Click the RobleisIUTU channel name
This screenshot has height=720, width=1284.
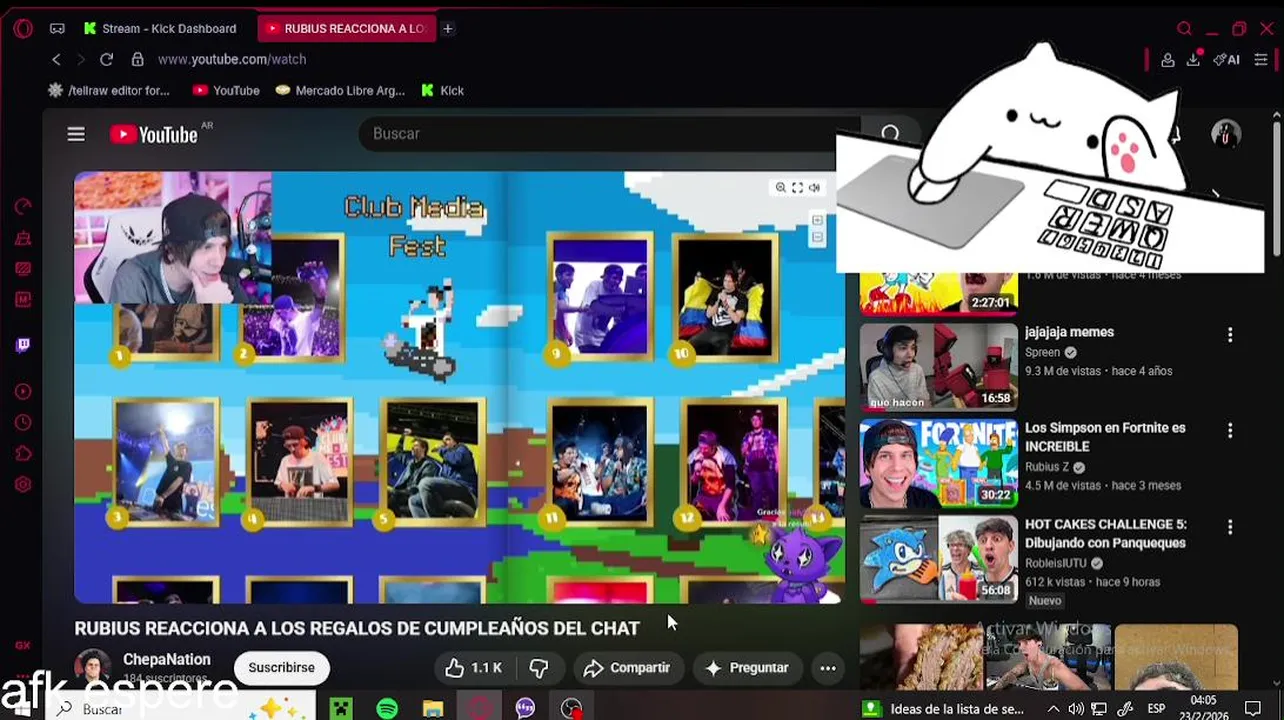(x=1055, y=563)
